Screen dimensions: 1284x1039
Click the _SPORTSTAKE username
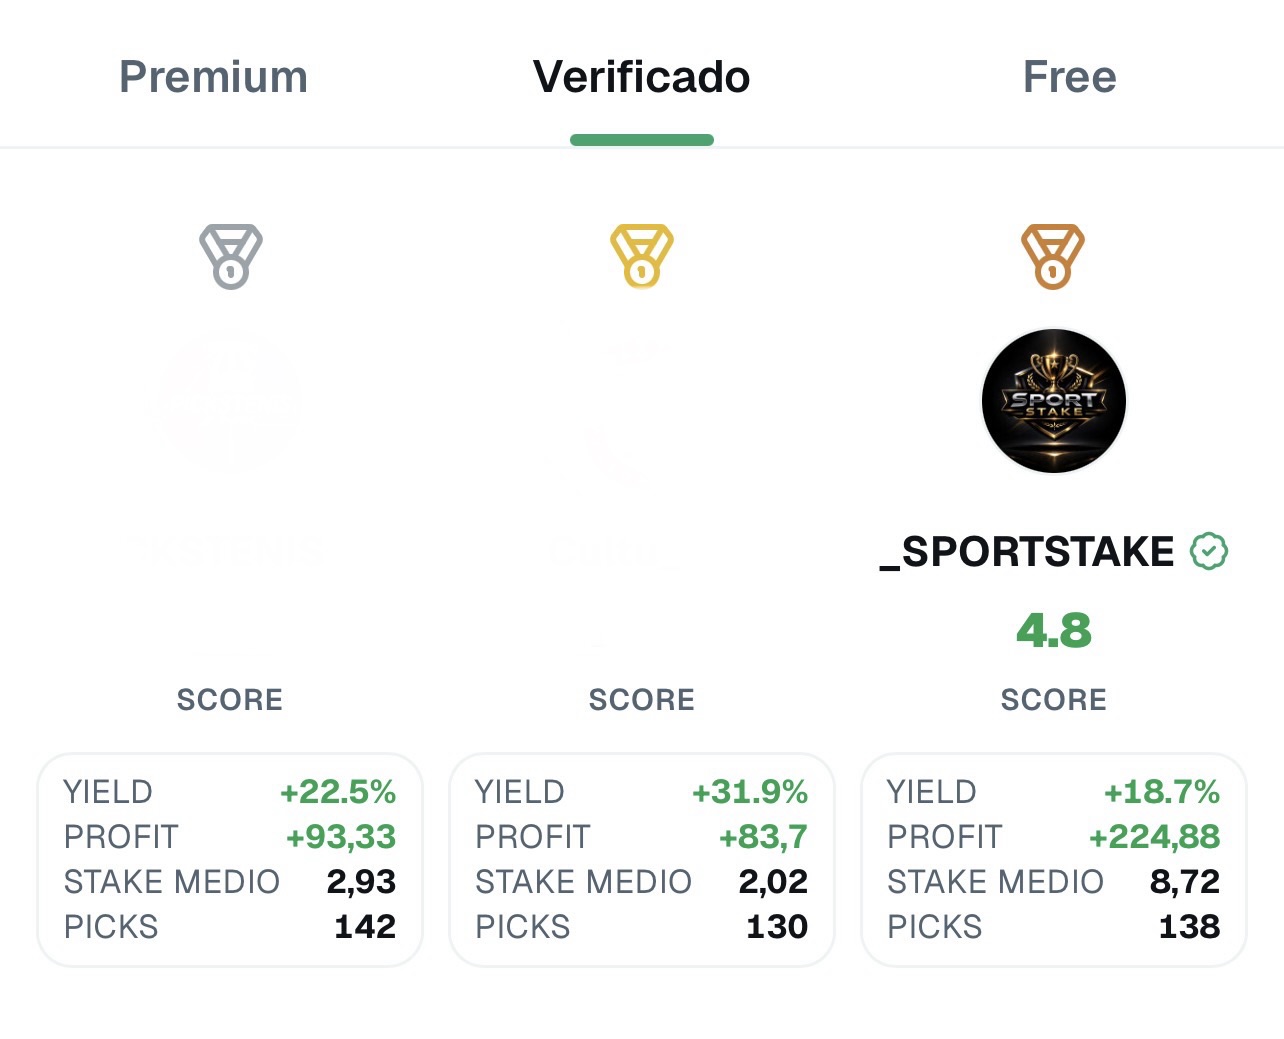1027,552
